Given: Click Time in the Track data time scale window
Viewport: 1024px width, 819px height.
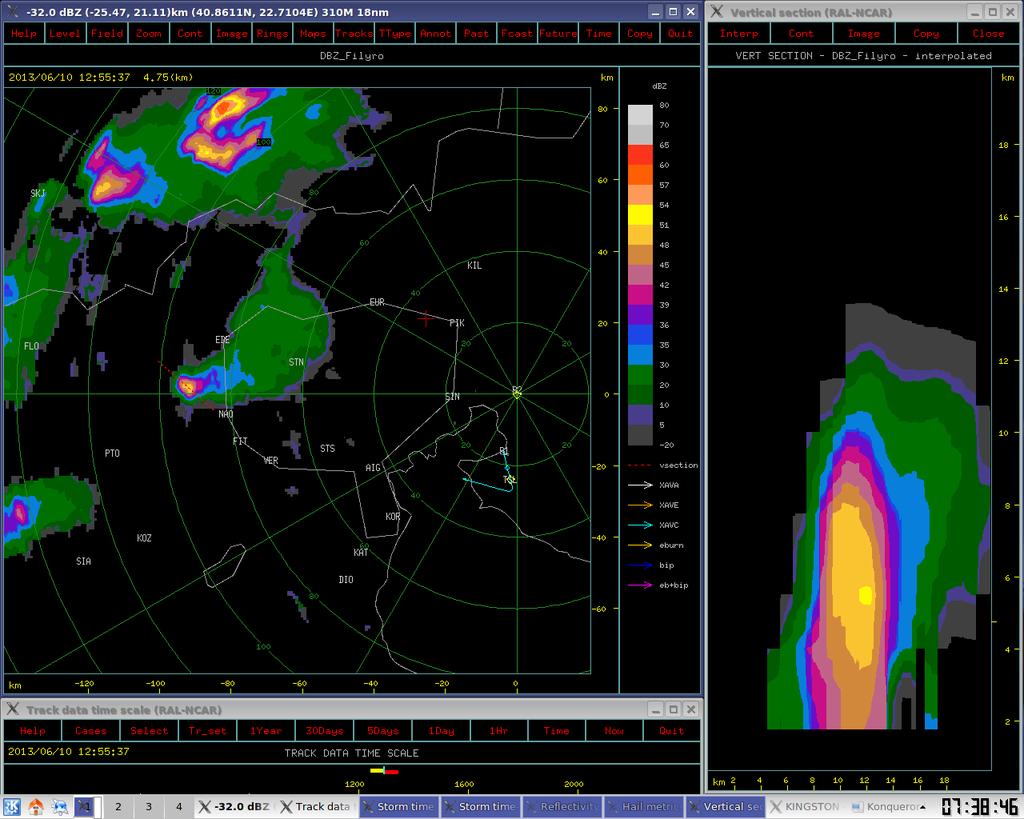Looking at the screenshot, I should click(556, 731).
